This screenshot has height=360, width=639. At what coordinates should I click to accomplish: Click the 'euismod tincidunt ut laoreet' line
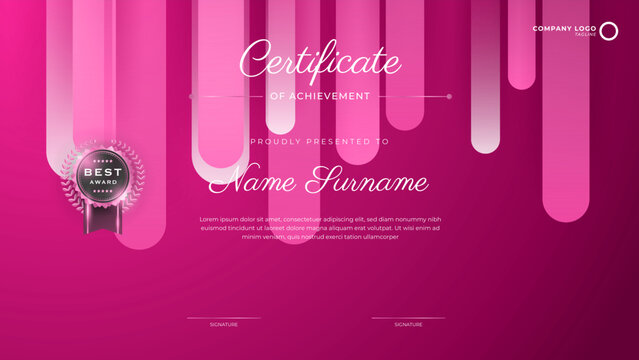320,228
